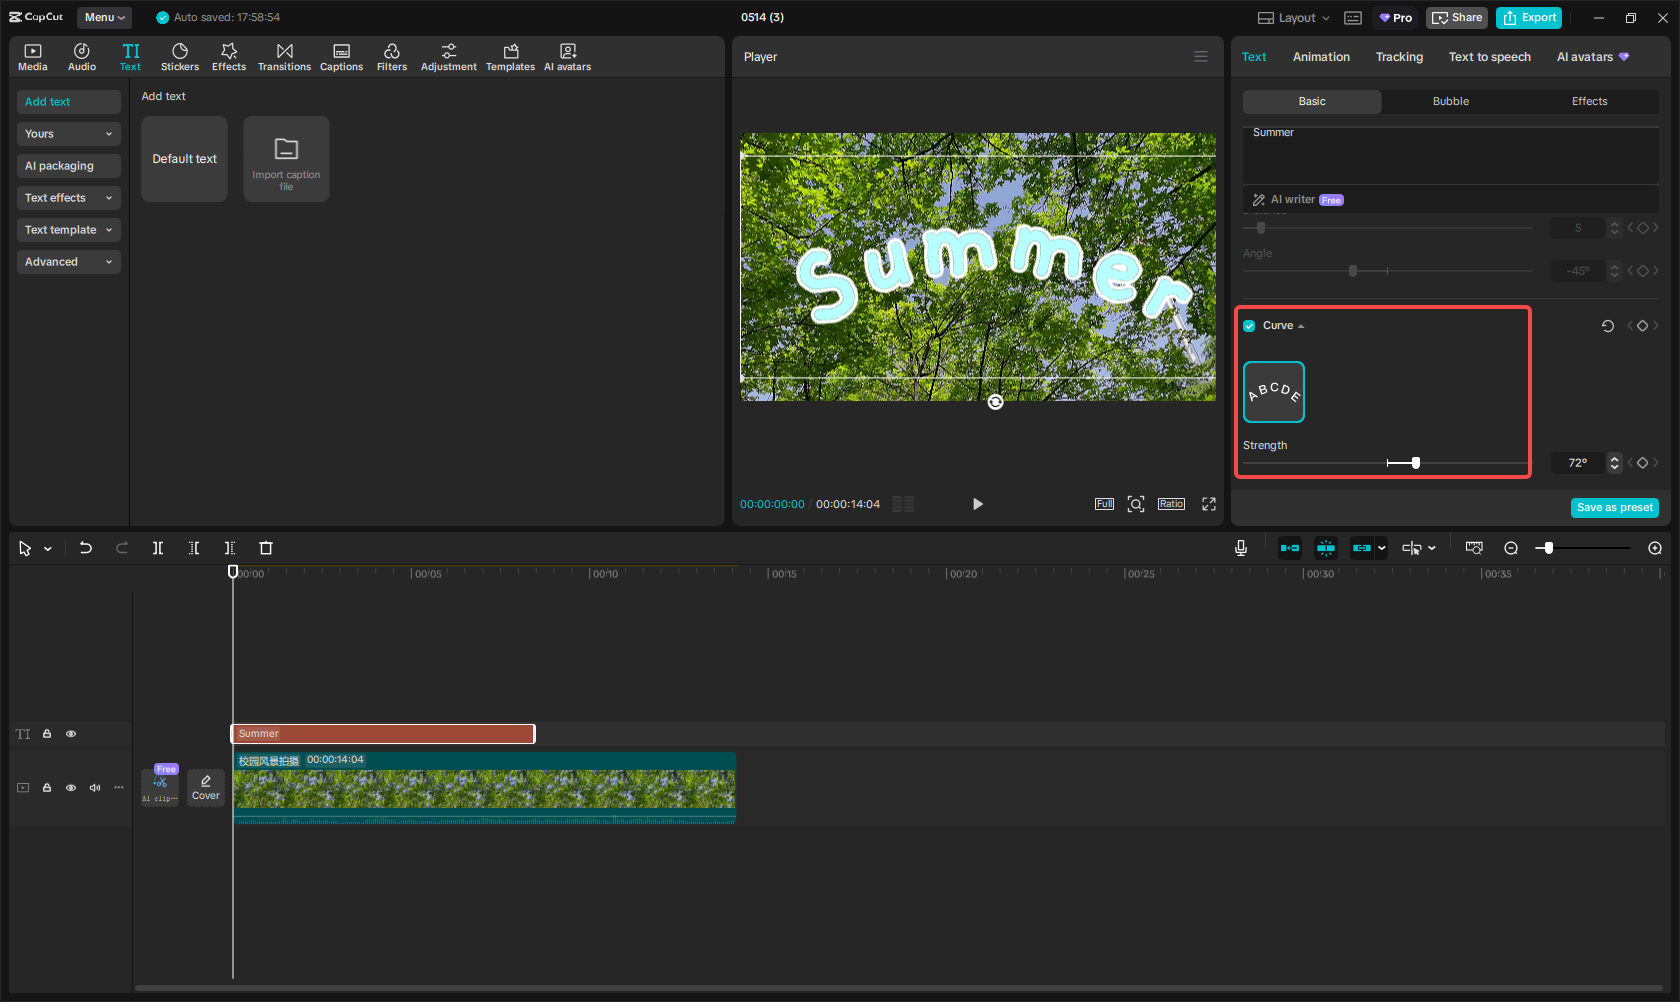The height and width of the screenshot is (1002, 1680).
Task: Select the Adjustment tool
Action: 449,56
